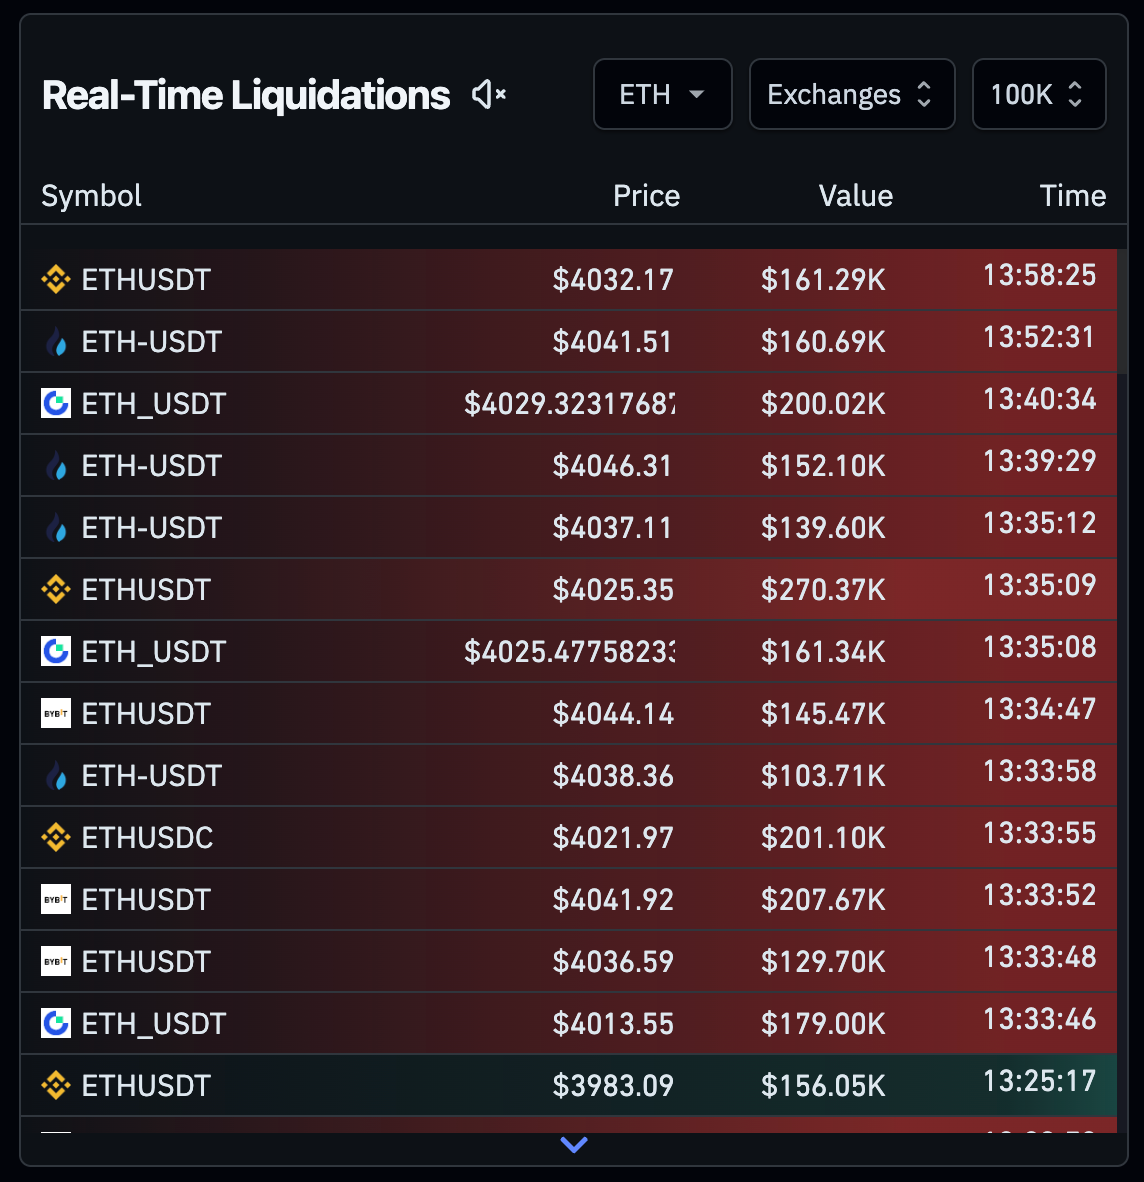This screenshot has width=1144, height=1182.
Task: Open the ETH coin dropdown
Action: 662,95
